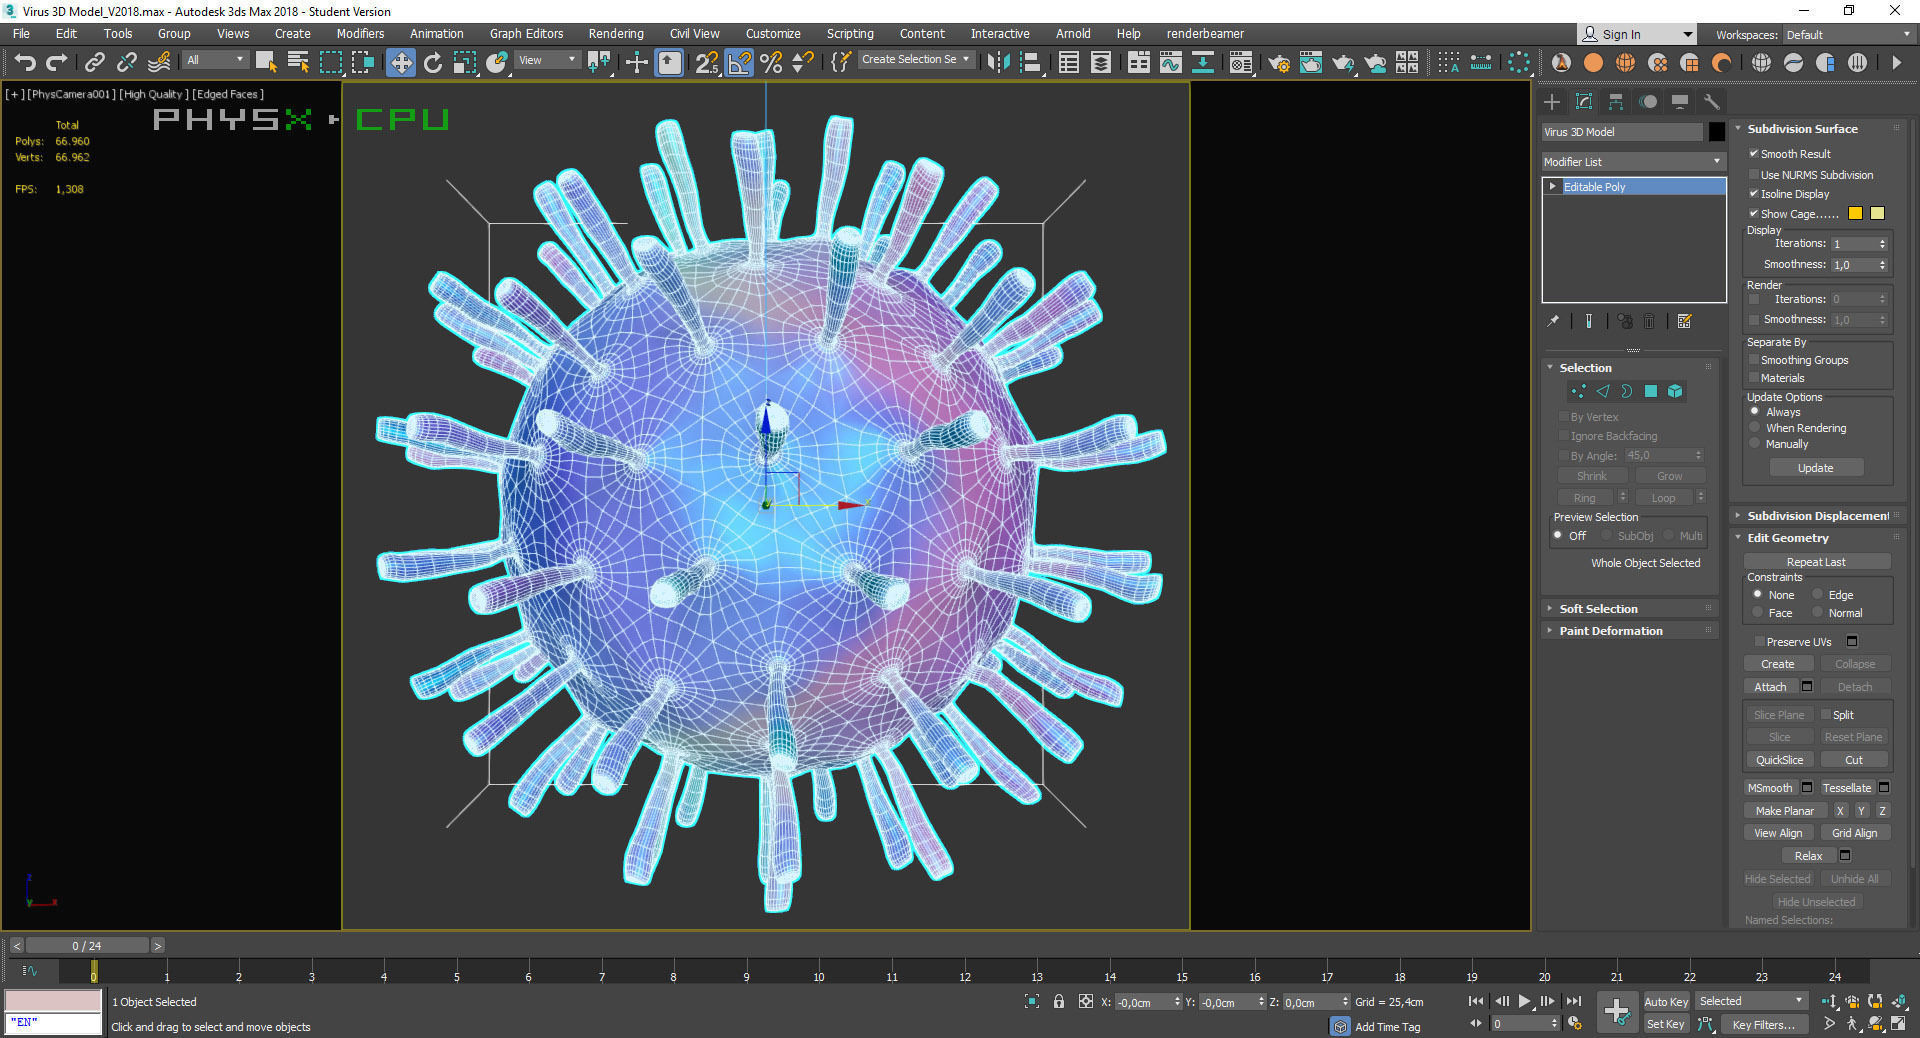Toggle the Show Cage checkbox
The height and width of the screenshot is (1038, 1920).
click(1754, 214)
